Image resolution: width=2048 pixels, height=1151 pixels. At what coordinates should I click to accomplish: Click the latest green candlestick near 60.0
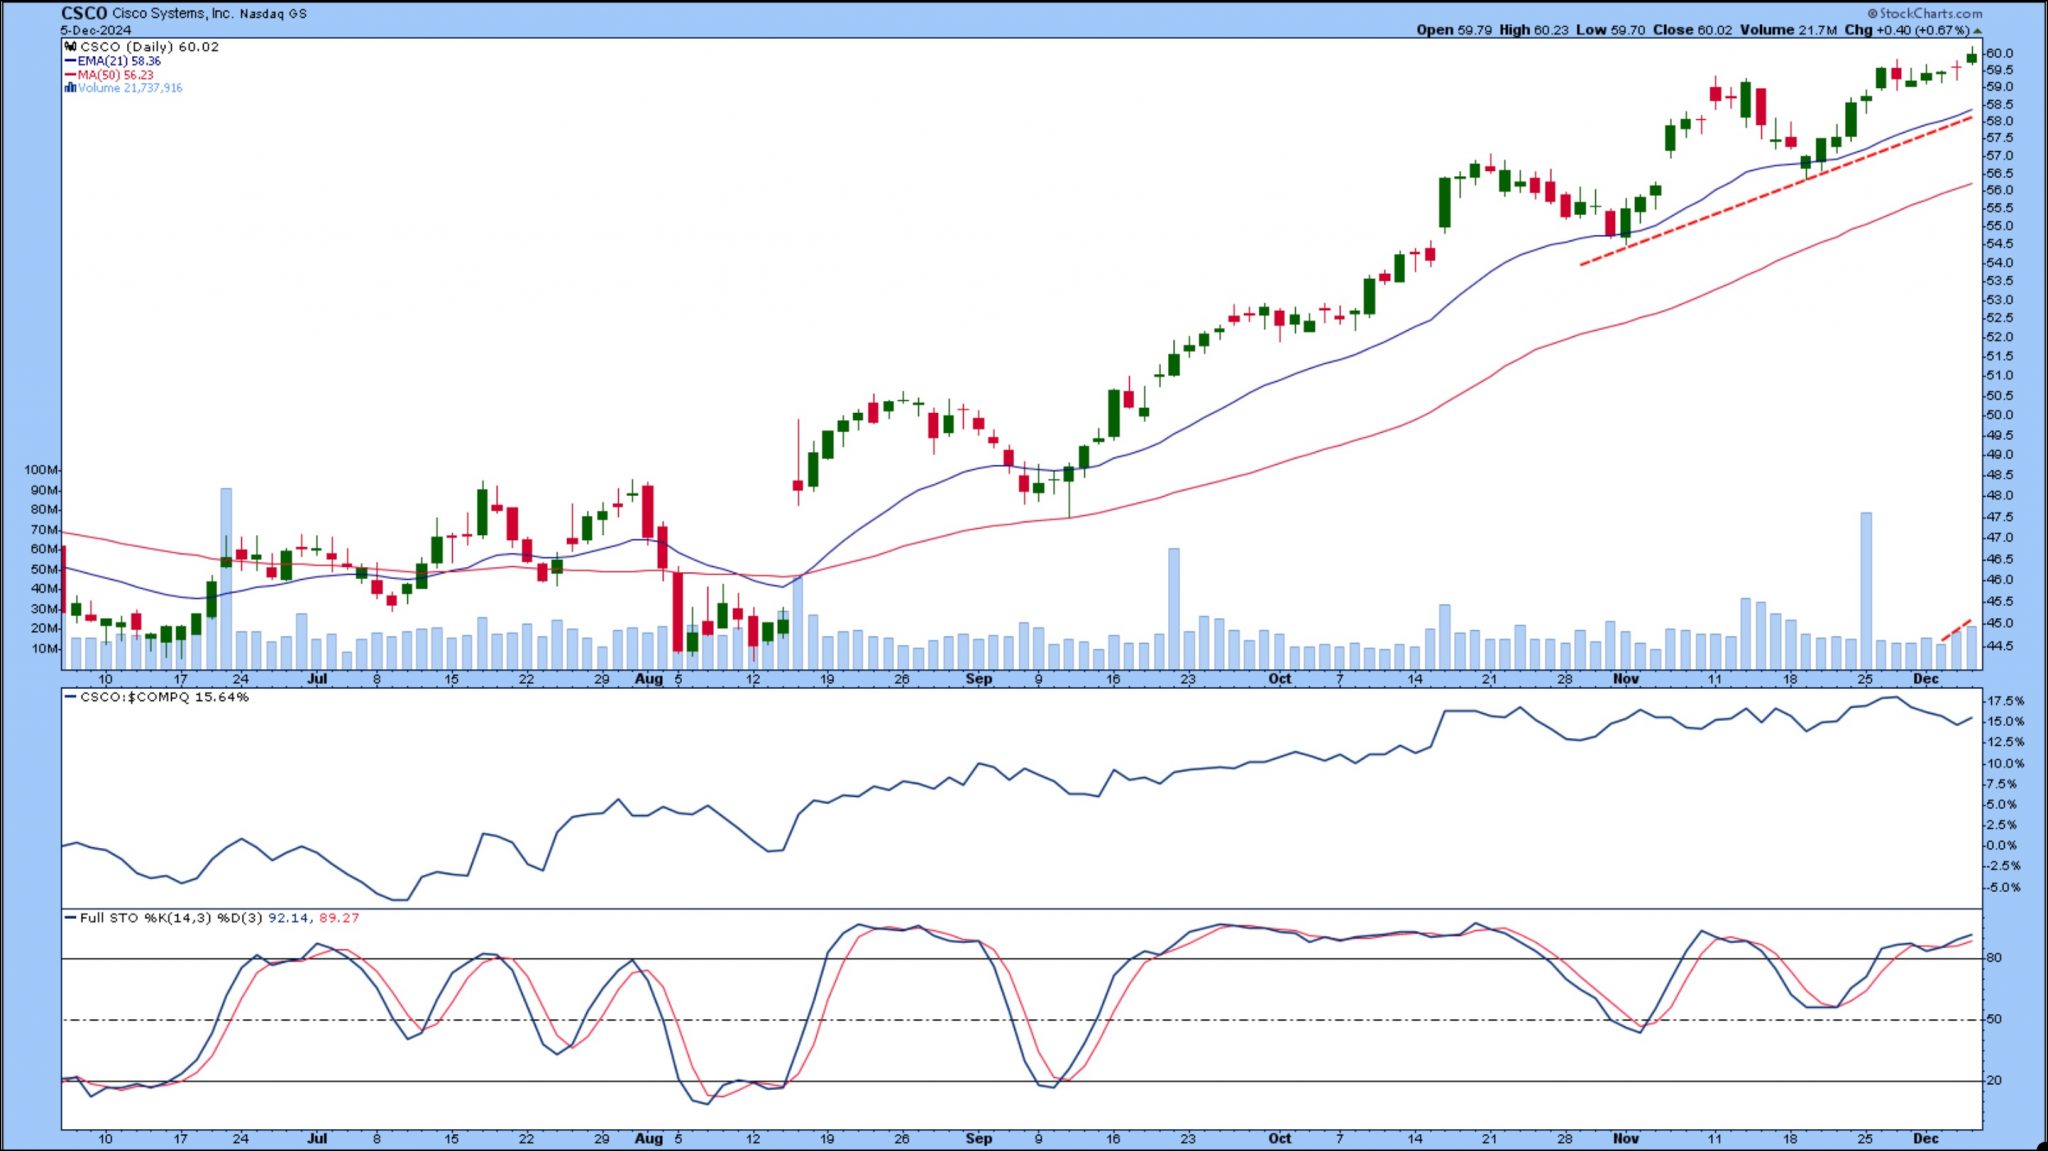pos(1972,57)
